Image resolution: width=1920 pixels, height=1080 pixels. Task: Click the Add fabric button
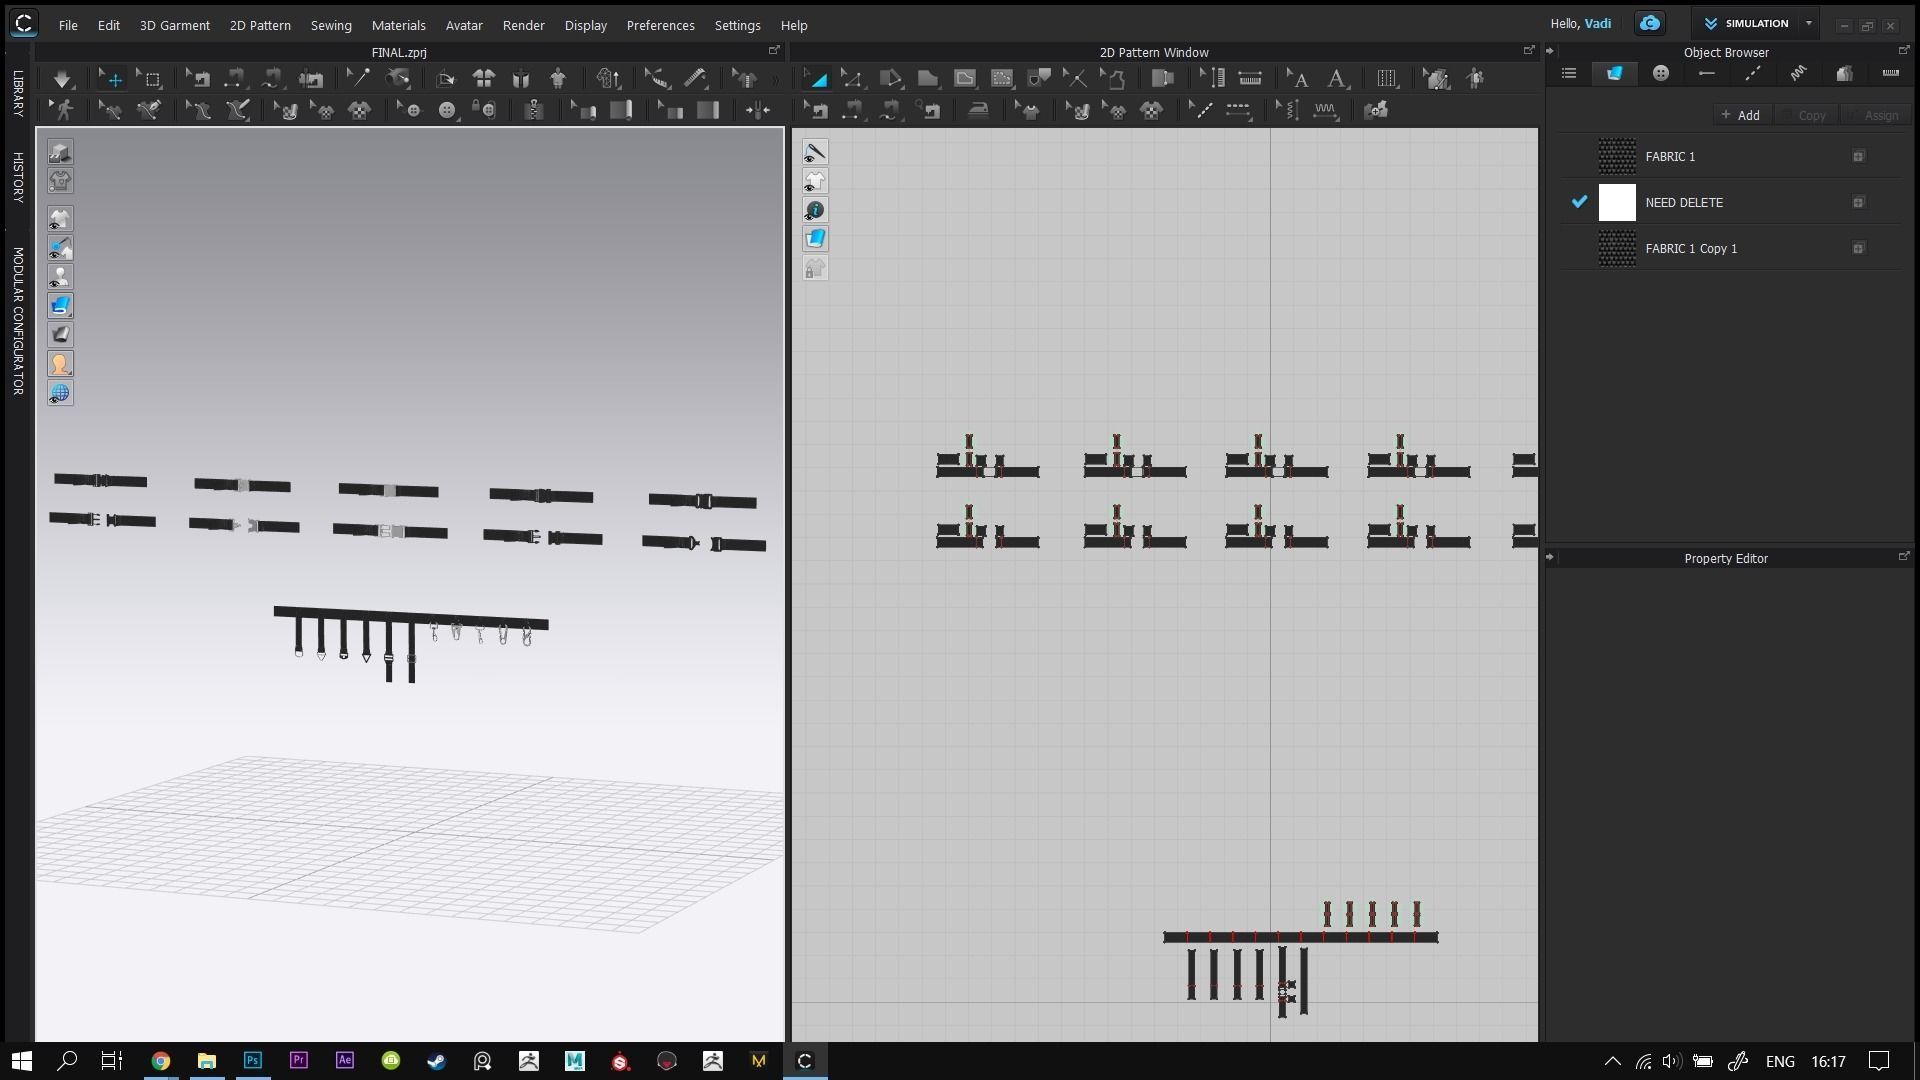(1740, 115)
